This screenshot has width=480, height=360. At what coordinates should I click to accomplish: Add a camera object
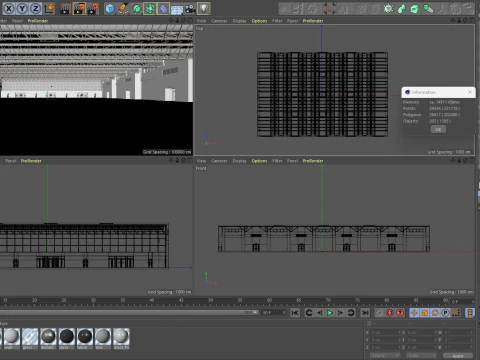pyautogui.click(x=190, y=8)
